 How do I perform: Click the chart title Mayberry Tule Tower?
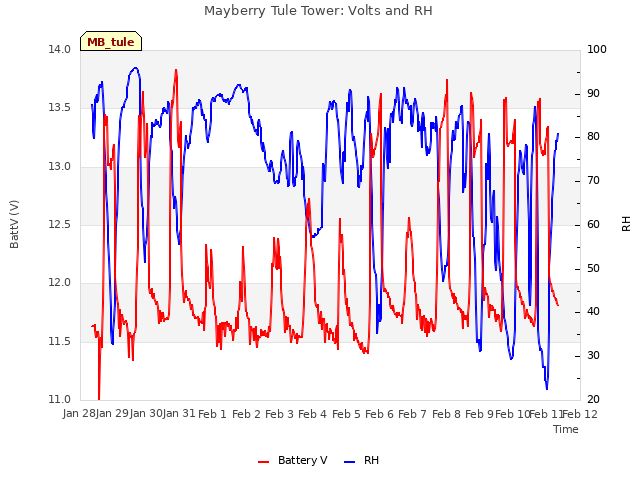318,11
